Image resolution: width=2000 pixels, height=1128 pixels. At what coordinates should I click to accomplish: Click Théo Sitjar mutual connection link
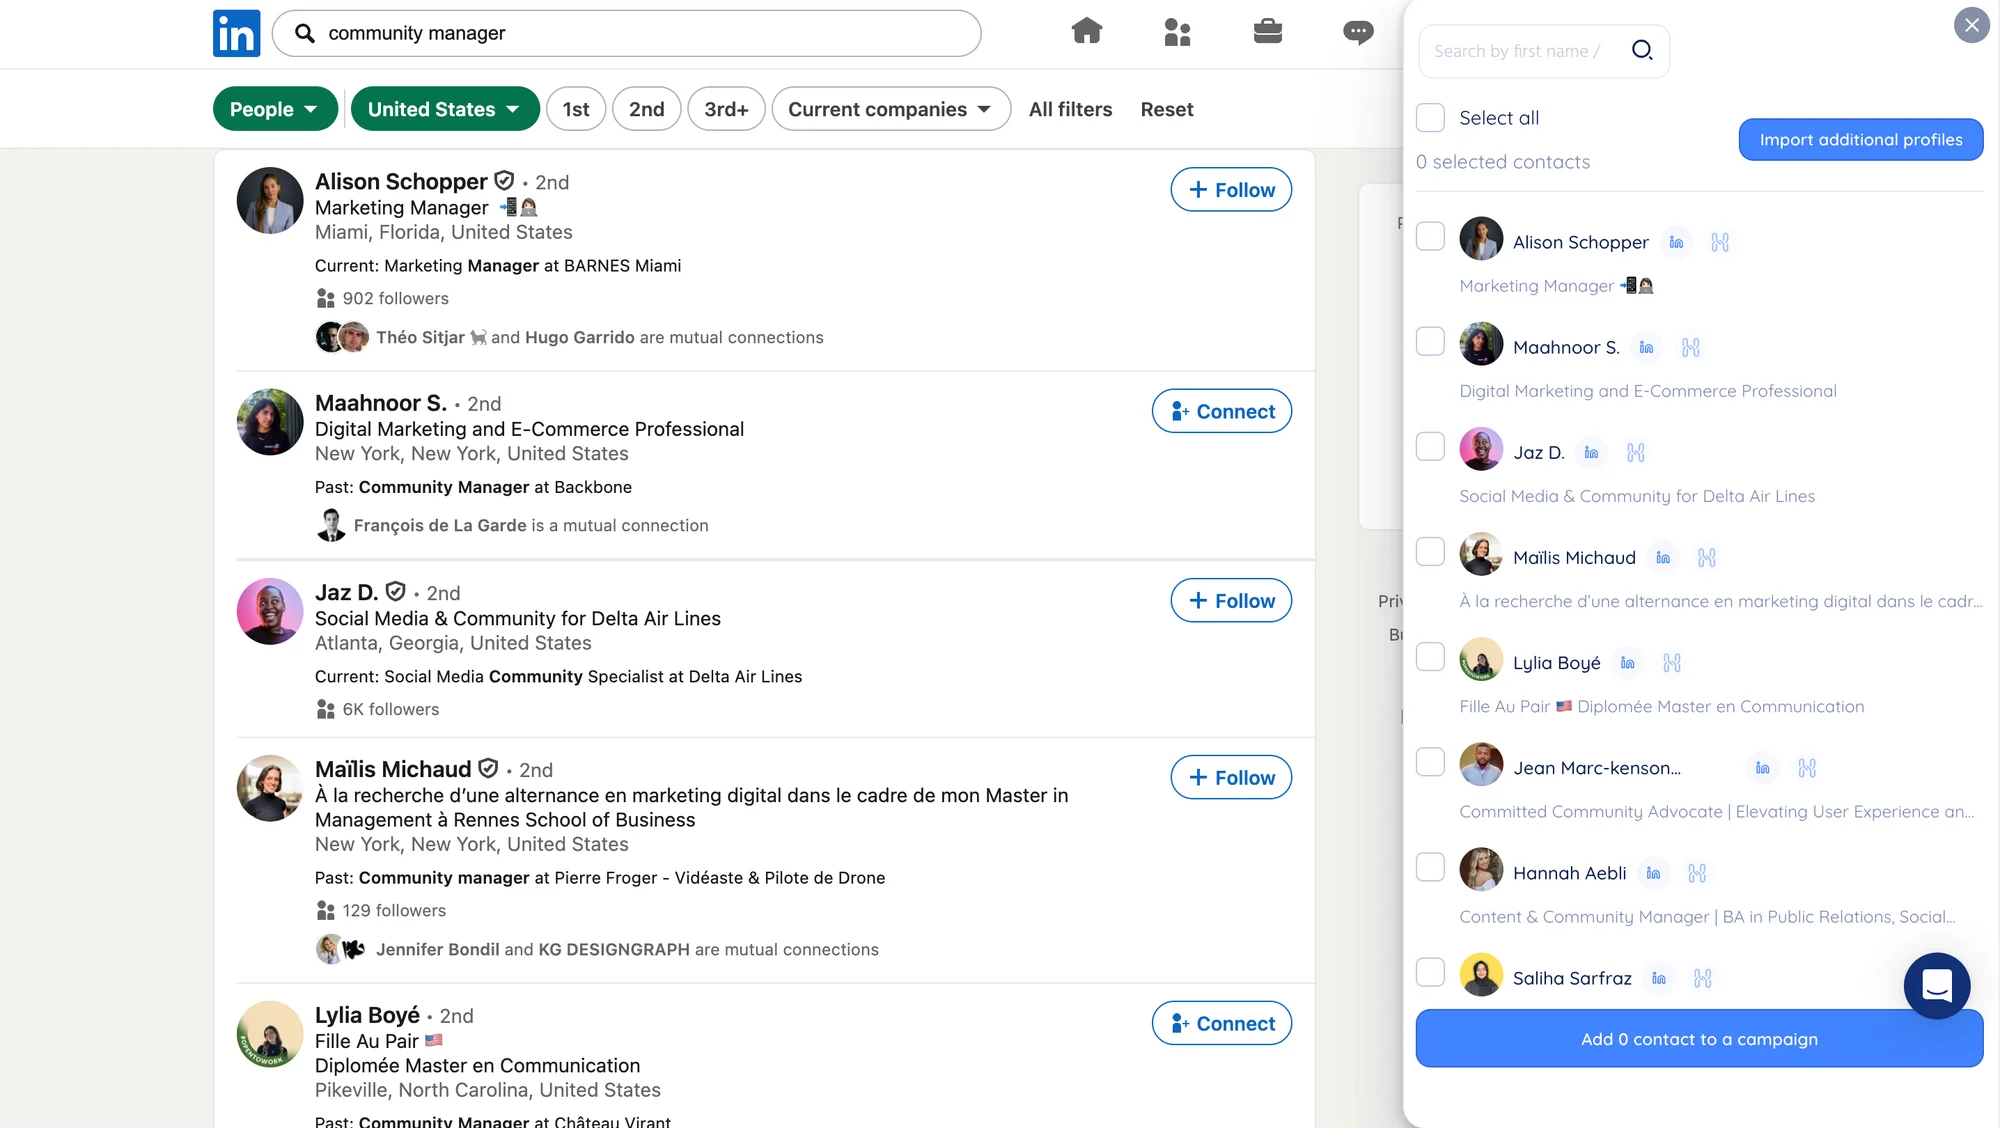(x=420, y=337)
